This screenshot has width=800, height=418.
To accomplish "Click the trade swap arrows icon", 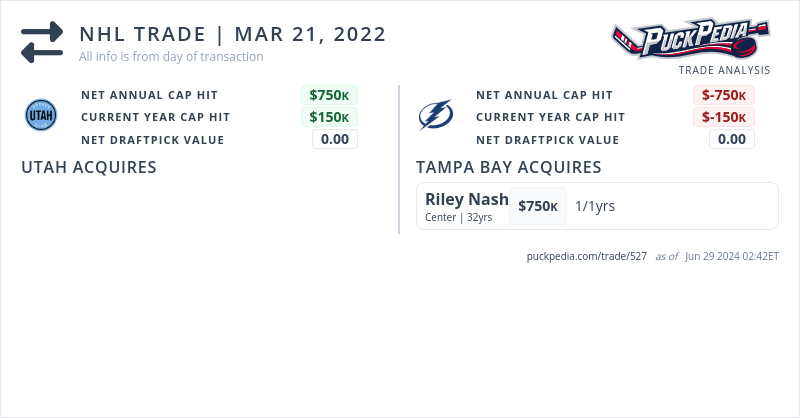I will [x=42, y=42].
